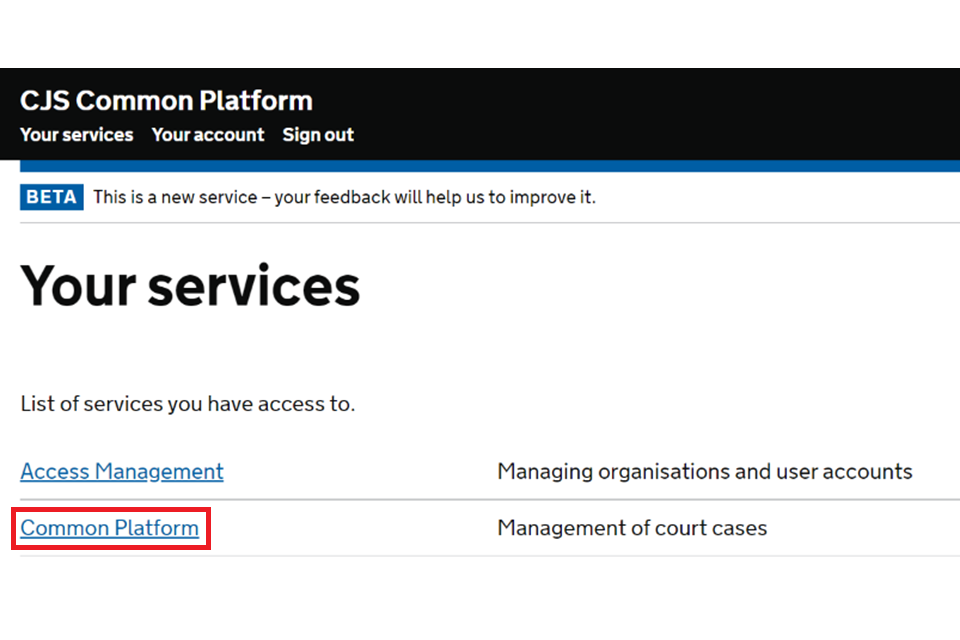
Task: Click the Managing organisations and user accounts description
Action: [x=704, y=471]
